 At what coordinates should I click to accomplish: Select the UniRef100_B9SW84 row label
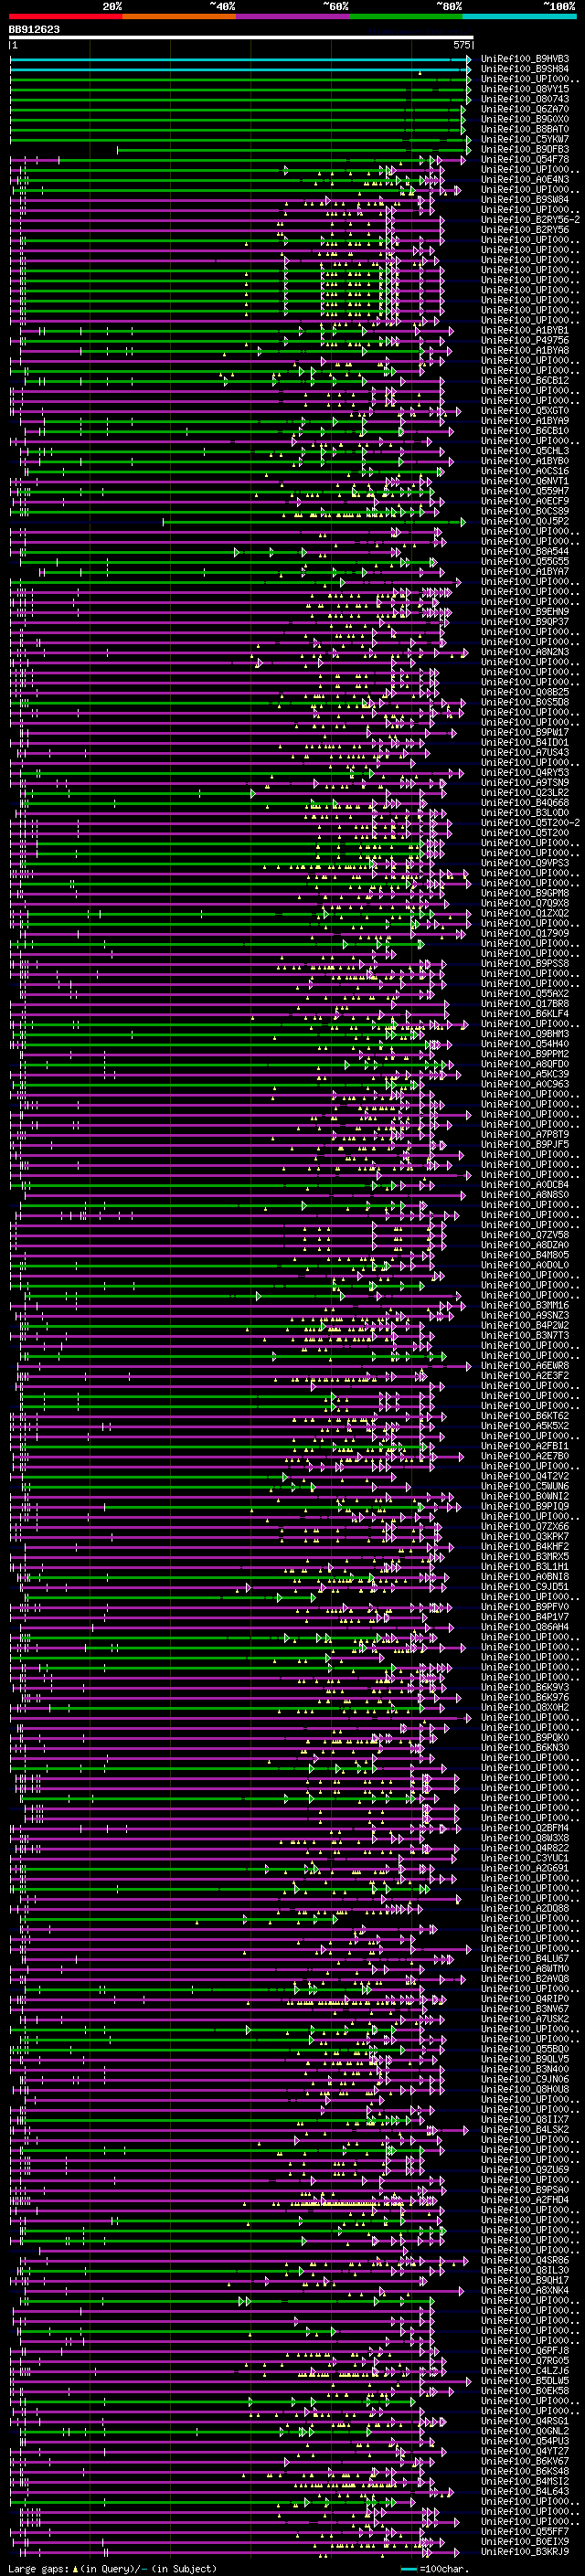525,200
